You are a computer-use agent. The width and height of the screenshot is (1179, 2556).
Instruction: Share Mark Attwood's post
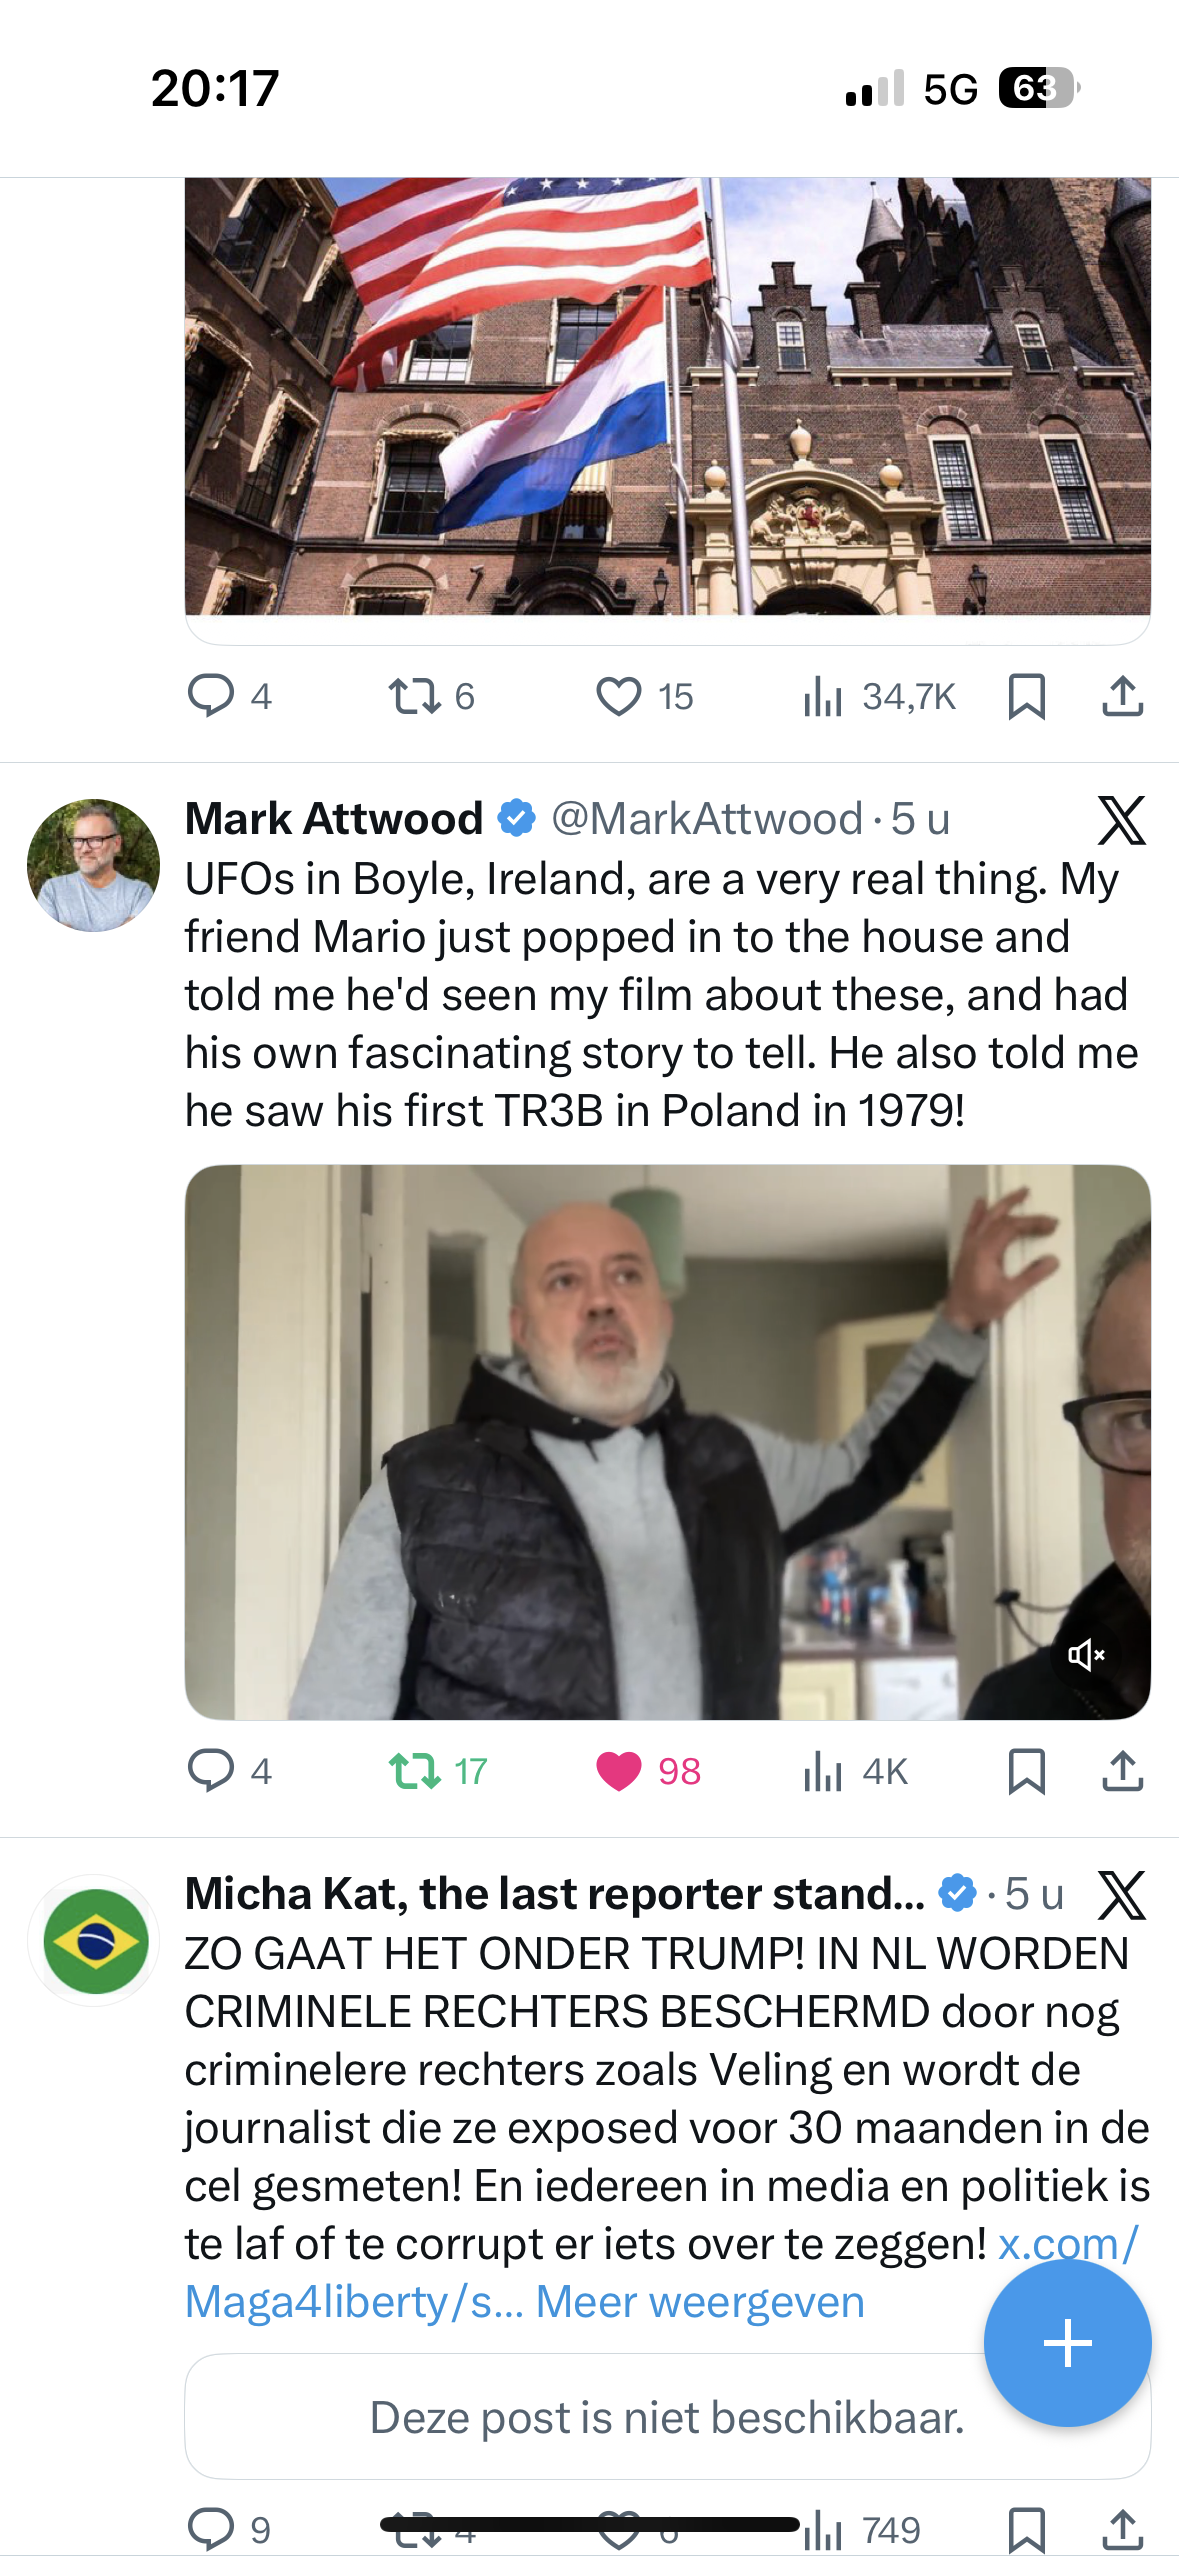click(1122, 1770)
